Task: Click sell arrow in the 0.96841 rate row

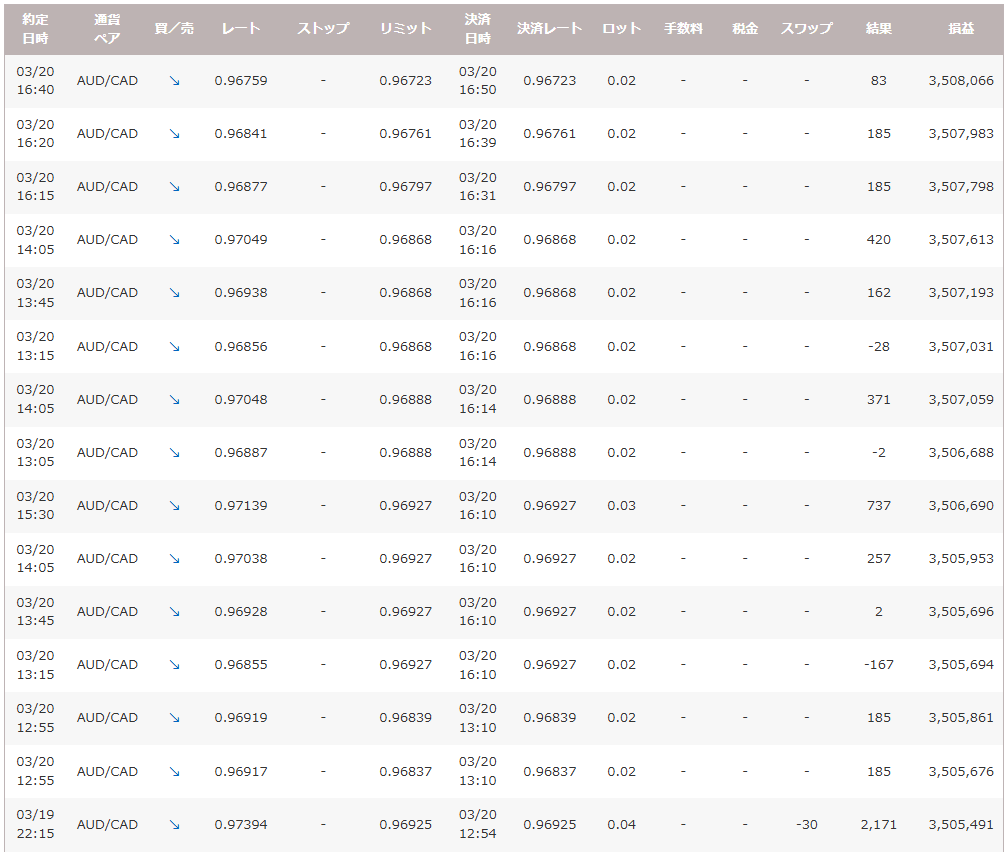Action: tap(174, 134)
